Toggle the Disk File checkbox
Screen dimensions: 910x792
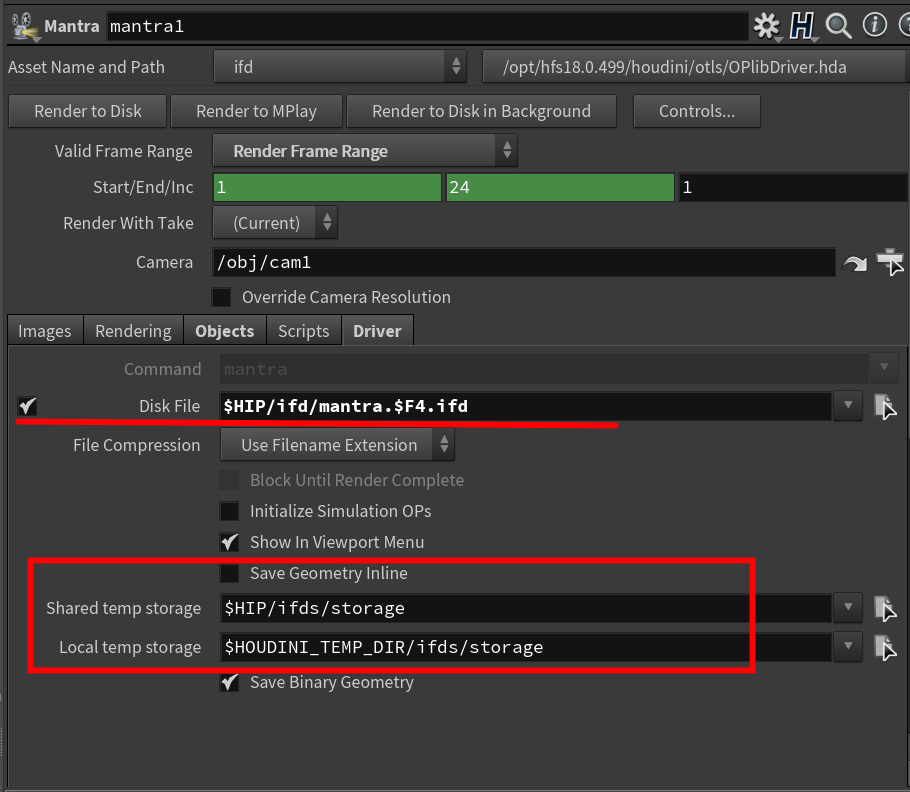point(27,406)
